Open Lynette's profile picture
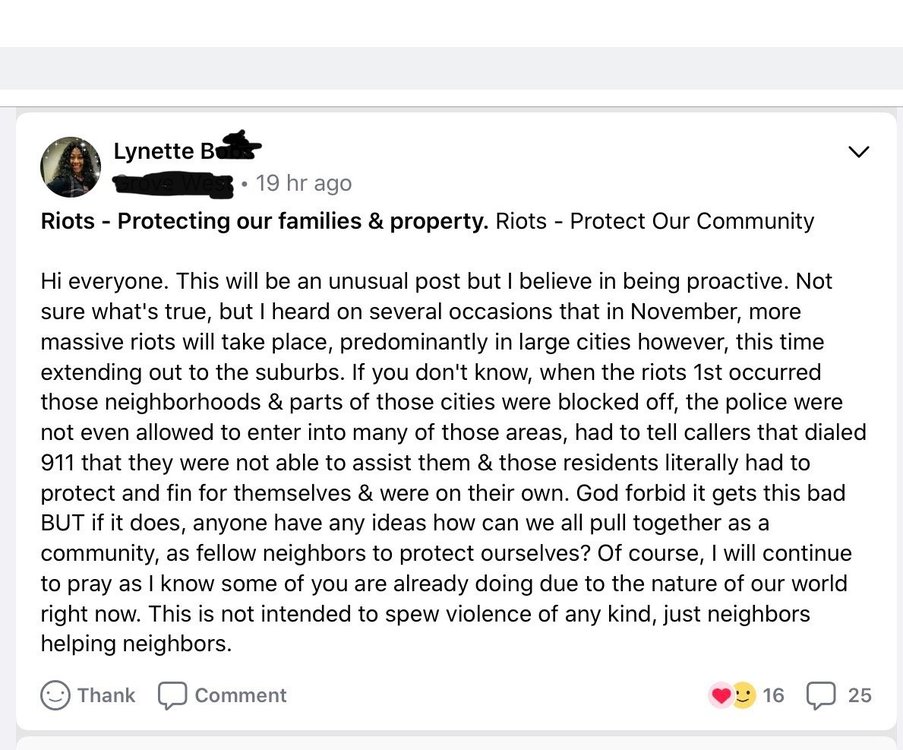This screenshot has width=903, height=750. (70, 167)
